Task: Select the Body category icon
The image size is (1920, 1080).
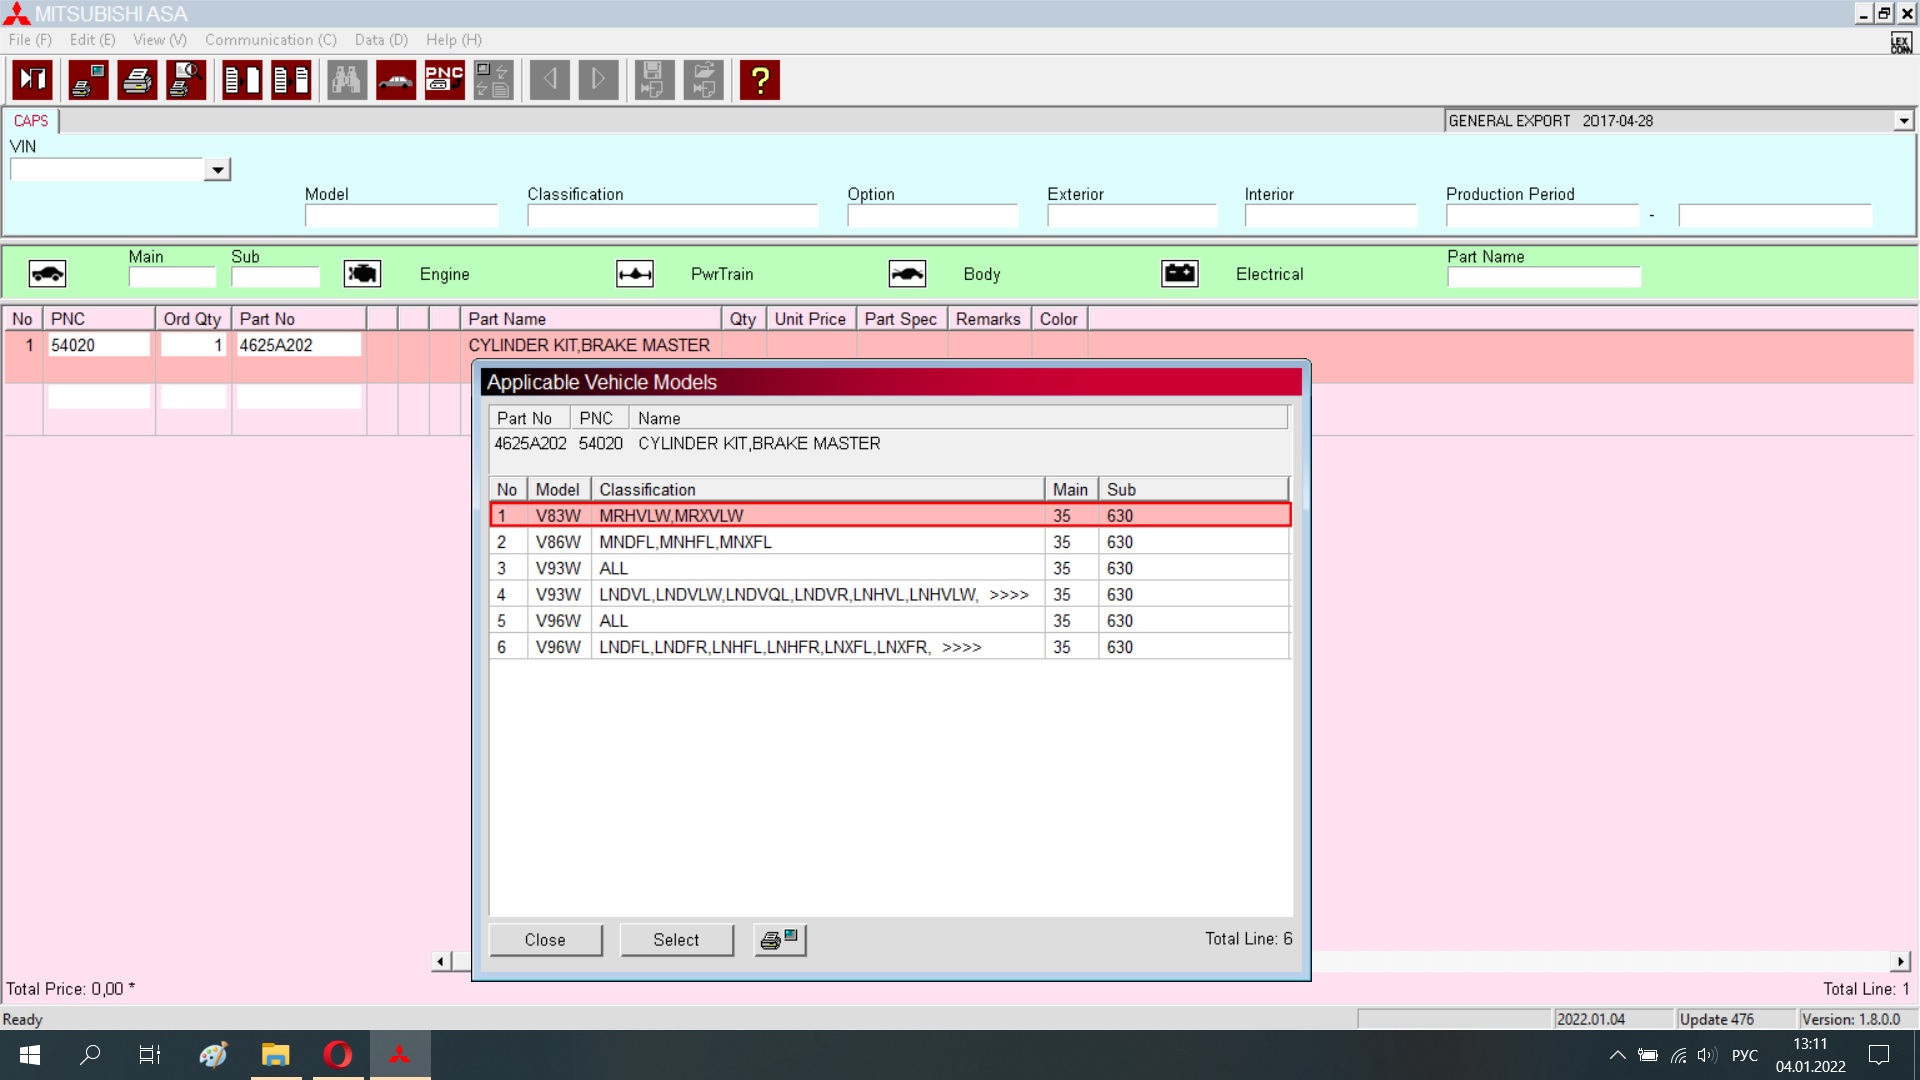Action: 907,274
